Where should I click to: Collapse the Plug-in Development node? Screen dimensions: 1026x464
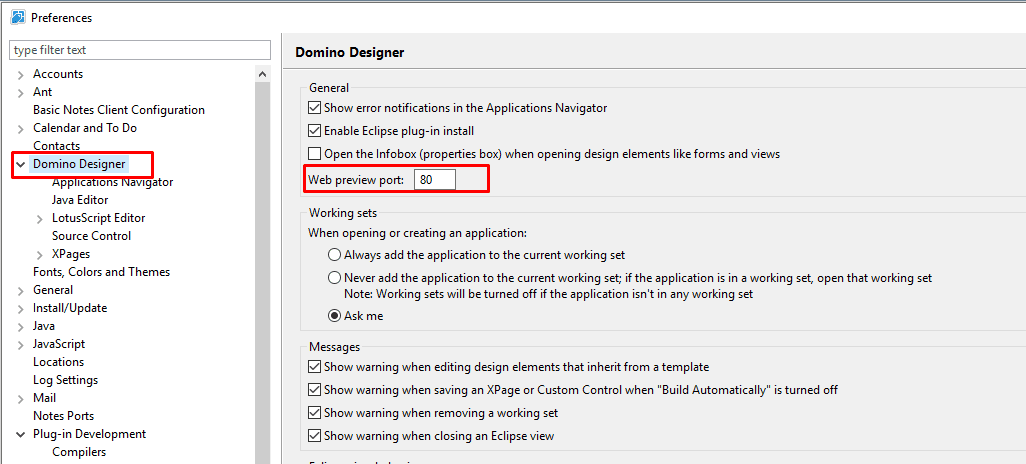coord(21,434)
